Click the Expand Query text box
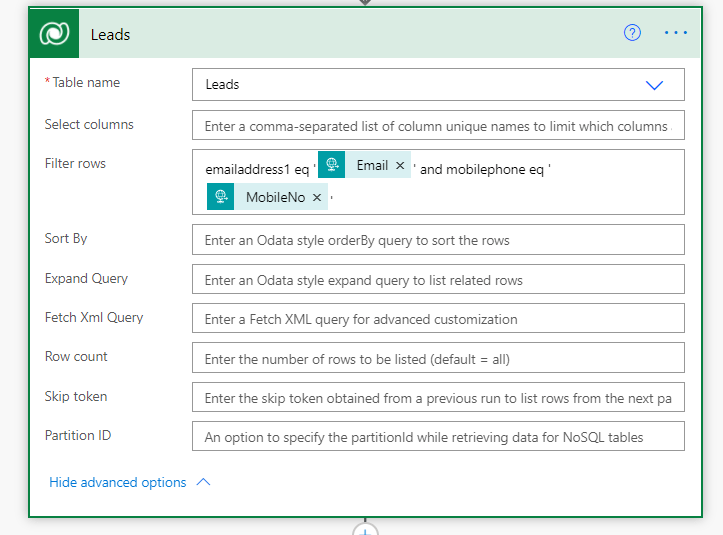Image resolution: width=723 pixels, height=535 pixels. 437,280
